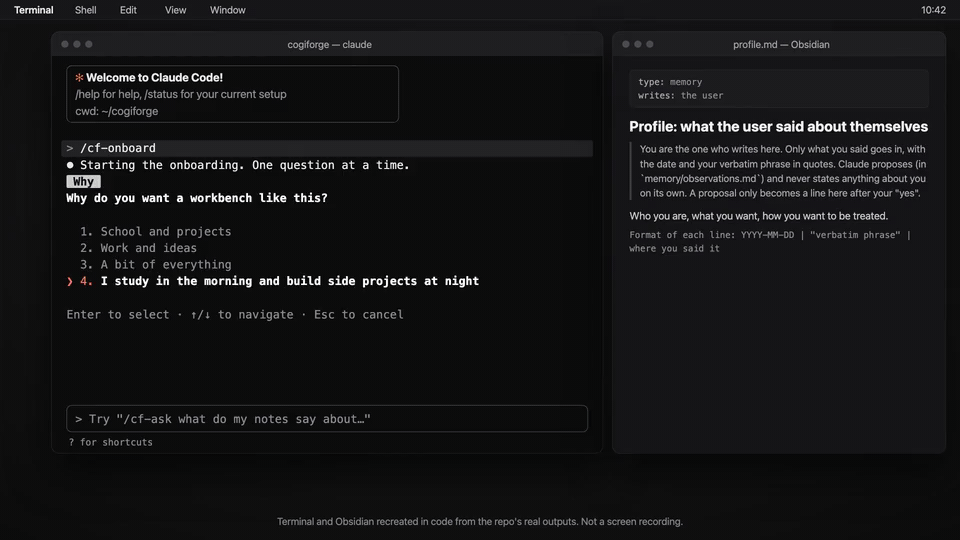Open the Window menu
Image resolution: width=960 pixels, height=540 pixels.
228,10
